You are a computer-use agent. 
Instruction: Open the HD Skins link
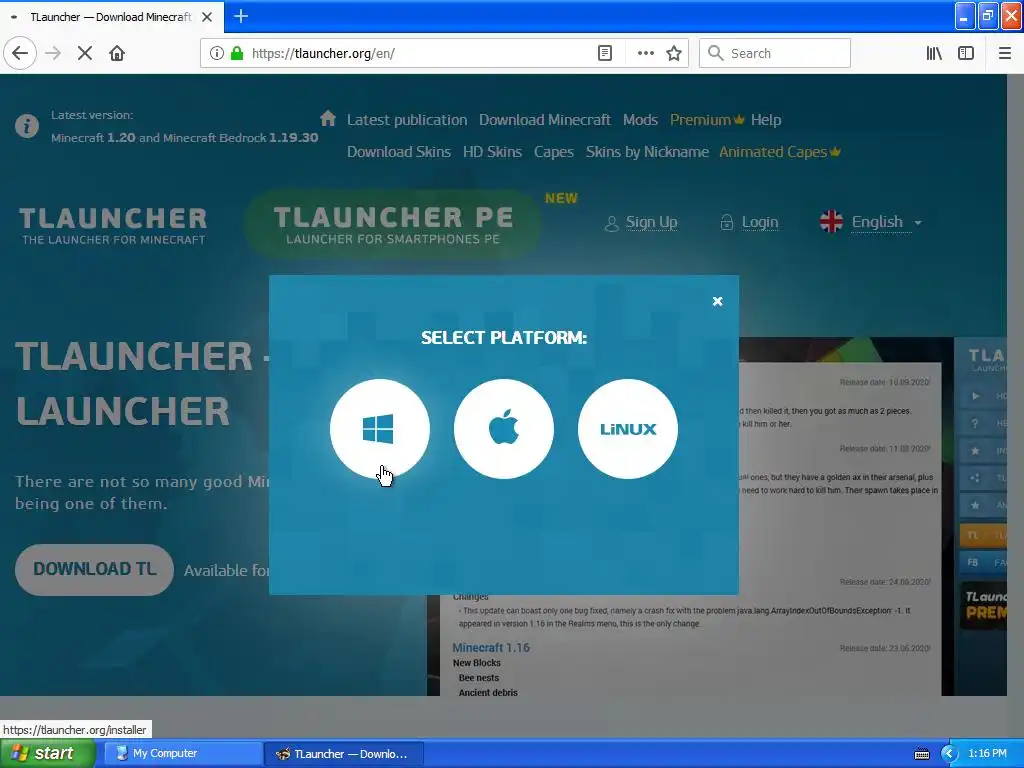(x=492, y=152)
